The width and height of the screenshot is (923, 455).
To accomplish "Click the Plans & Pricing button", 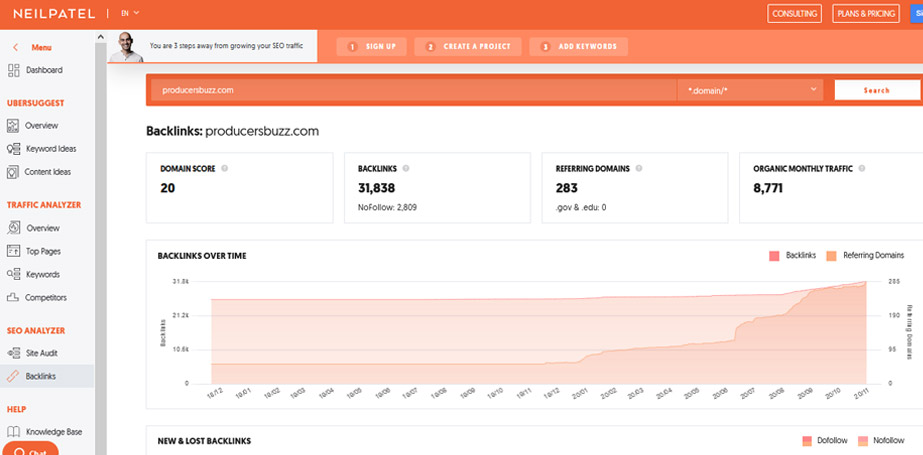I will (866, 14).
